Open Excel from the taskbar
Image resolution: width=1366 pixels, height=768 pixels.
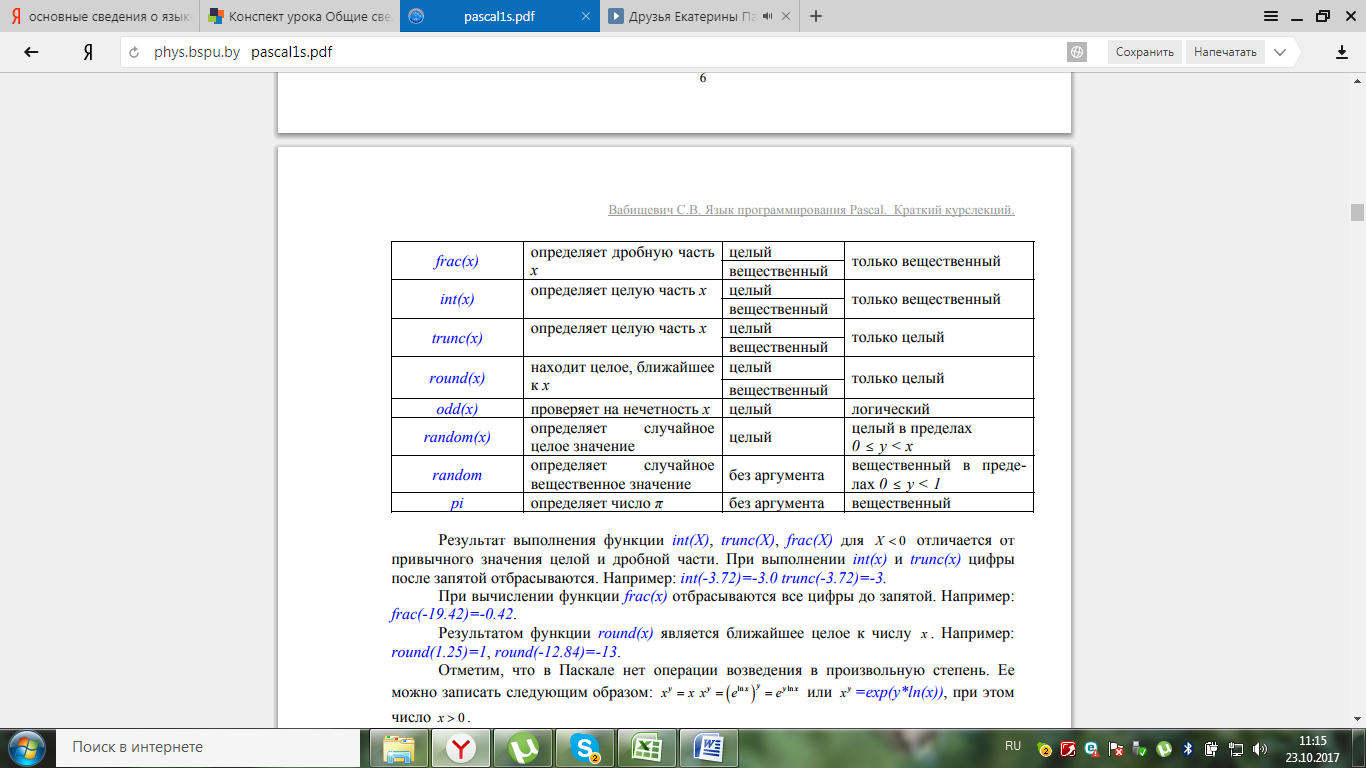point(646,747)
